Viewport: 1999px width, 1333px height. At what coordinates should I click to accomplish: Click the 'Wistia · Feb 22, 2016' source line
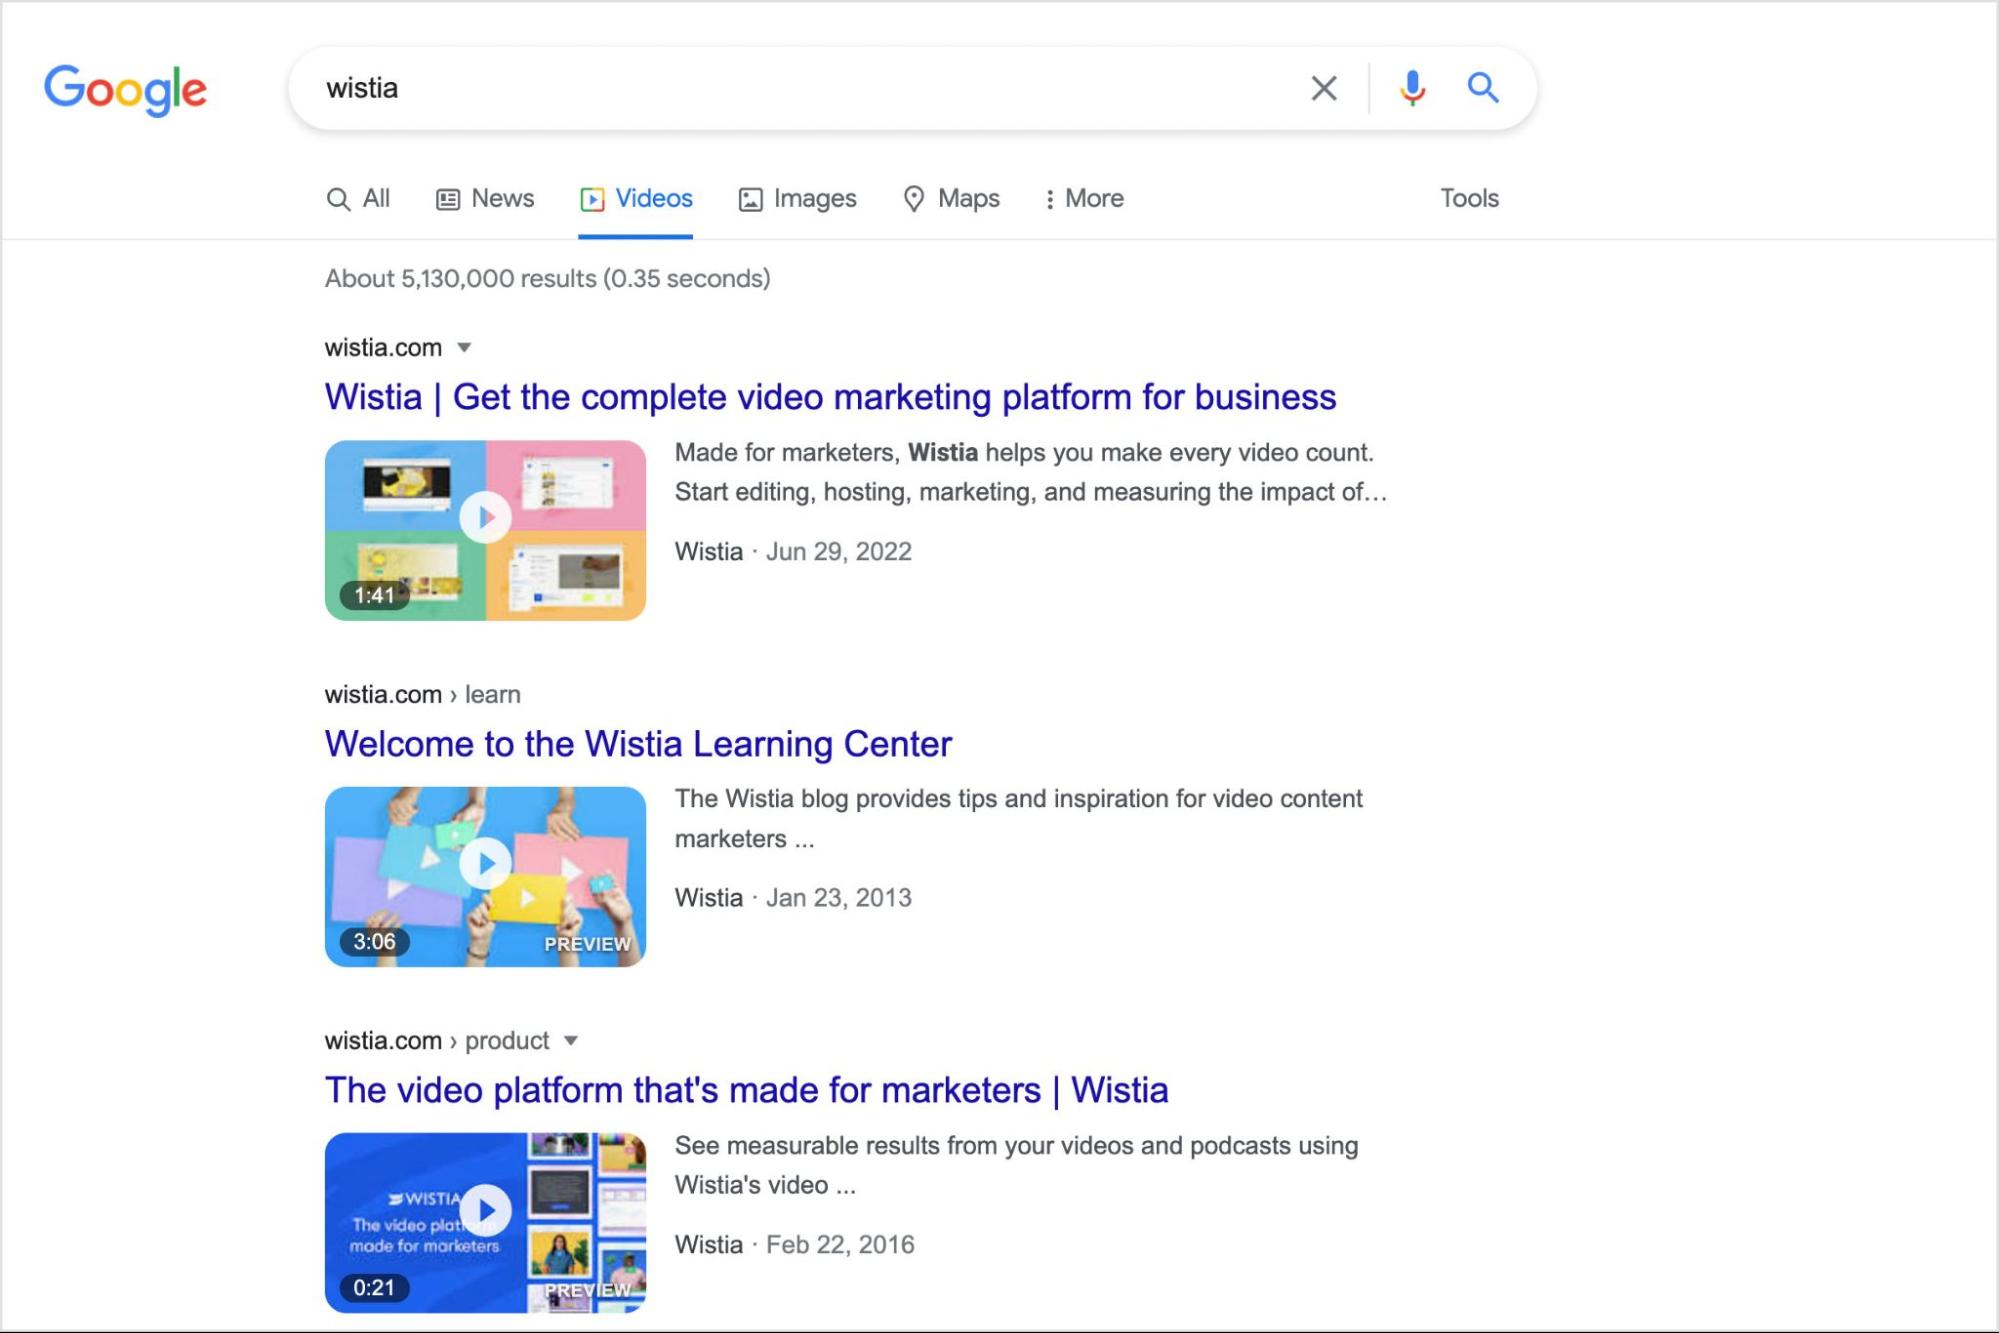tap(794, 1244)
